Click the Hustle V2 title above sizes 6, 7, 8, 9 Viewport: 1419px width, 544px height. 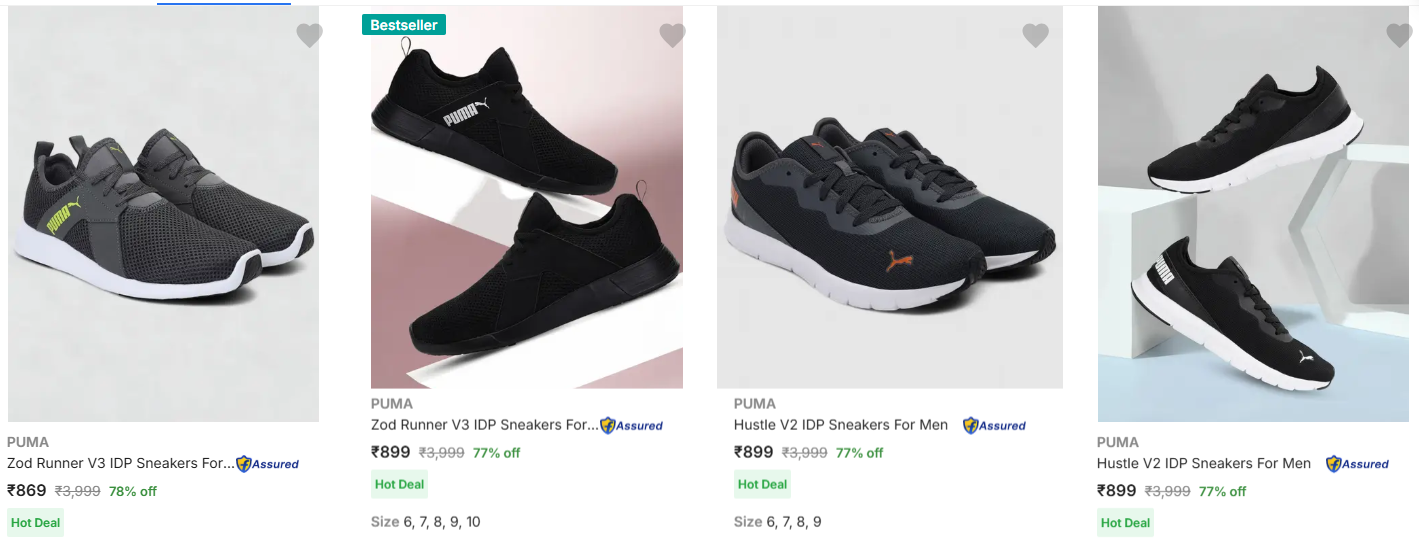point(840,425)
